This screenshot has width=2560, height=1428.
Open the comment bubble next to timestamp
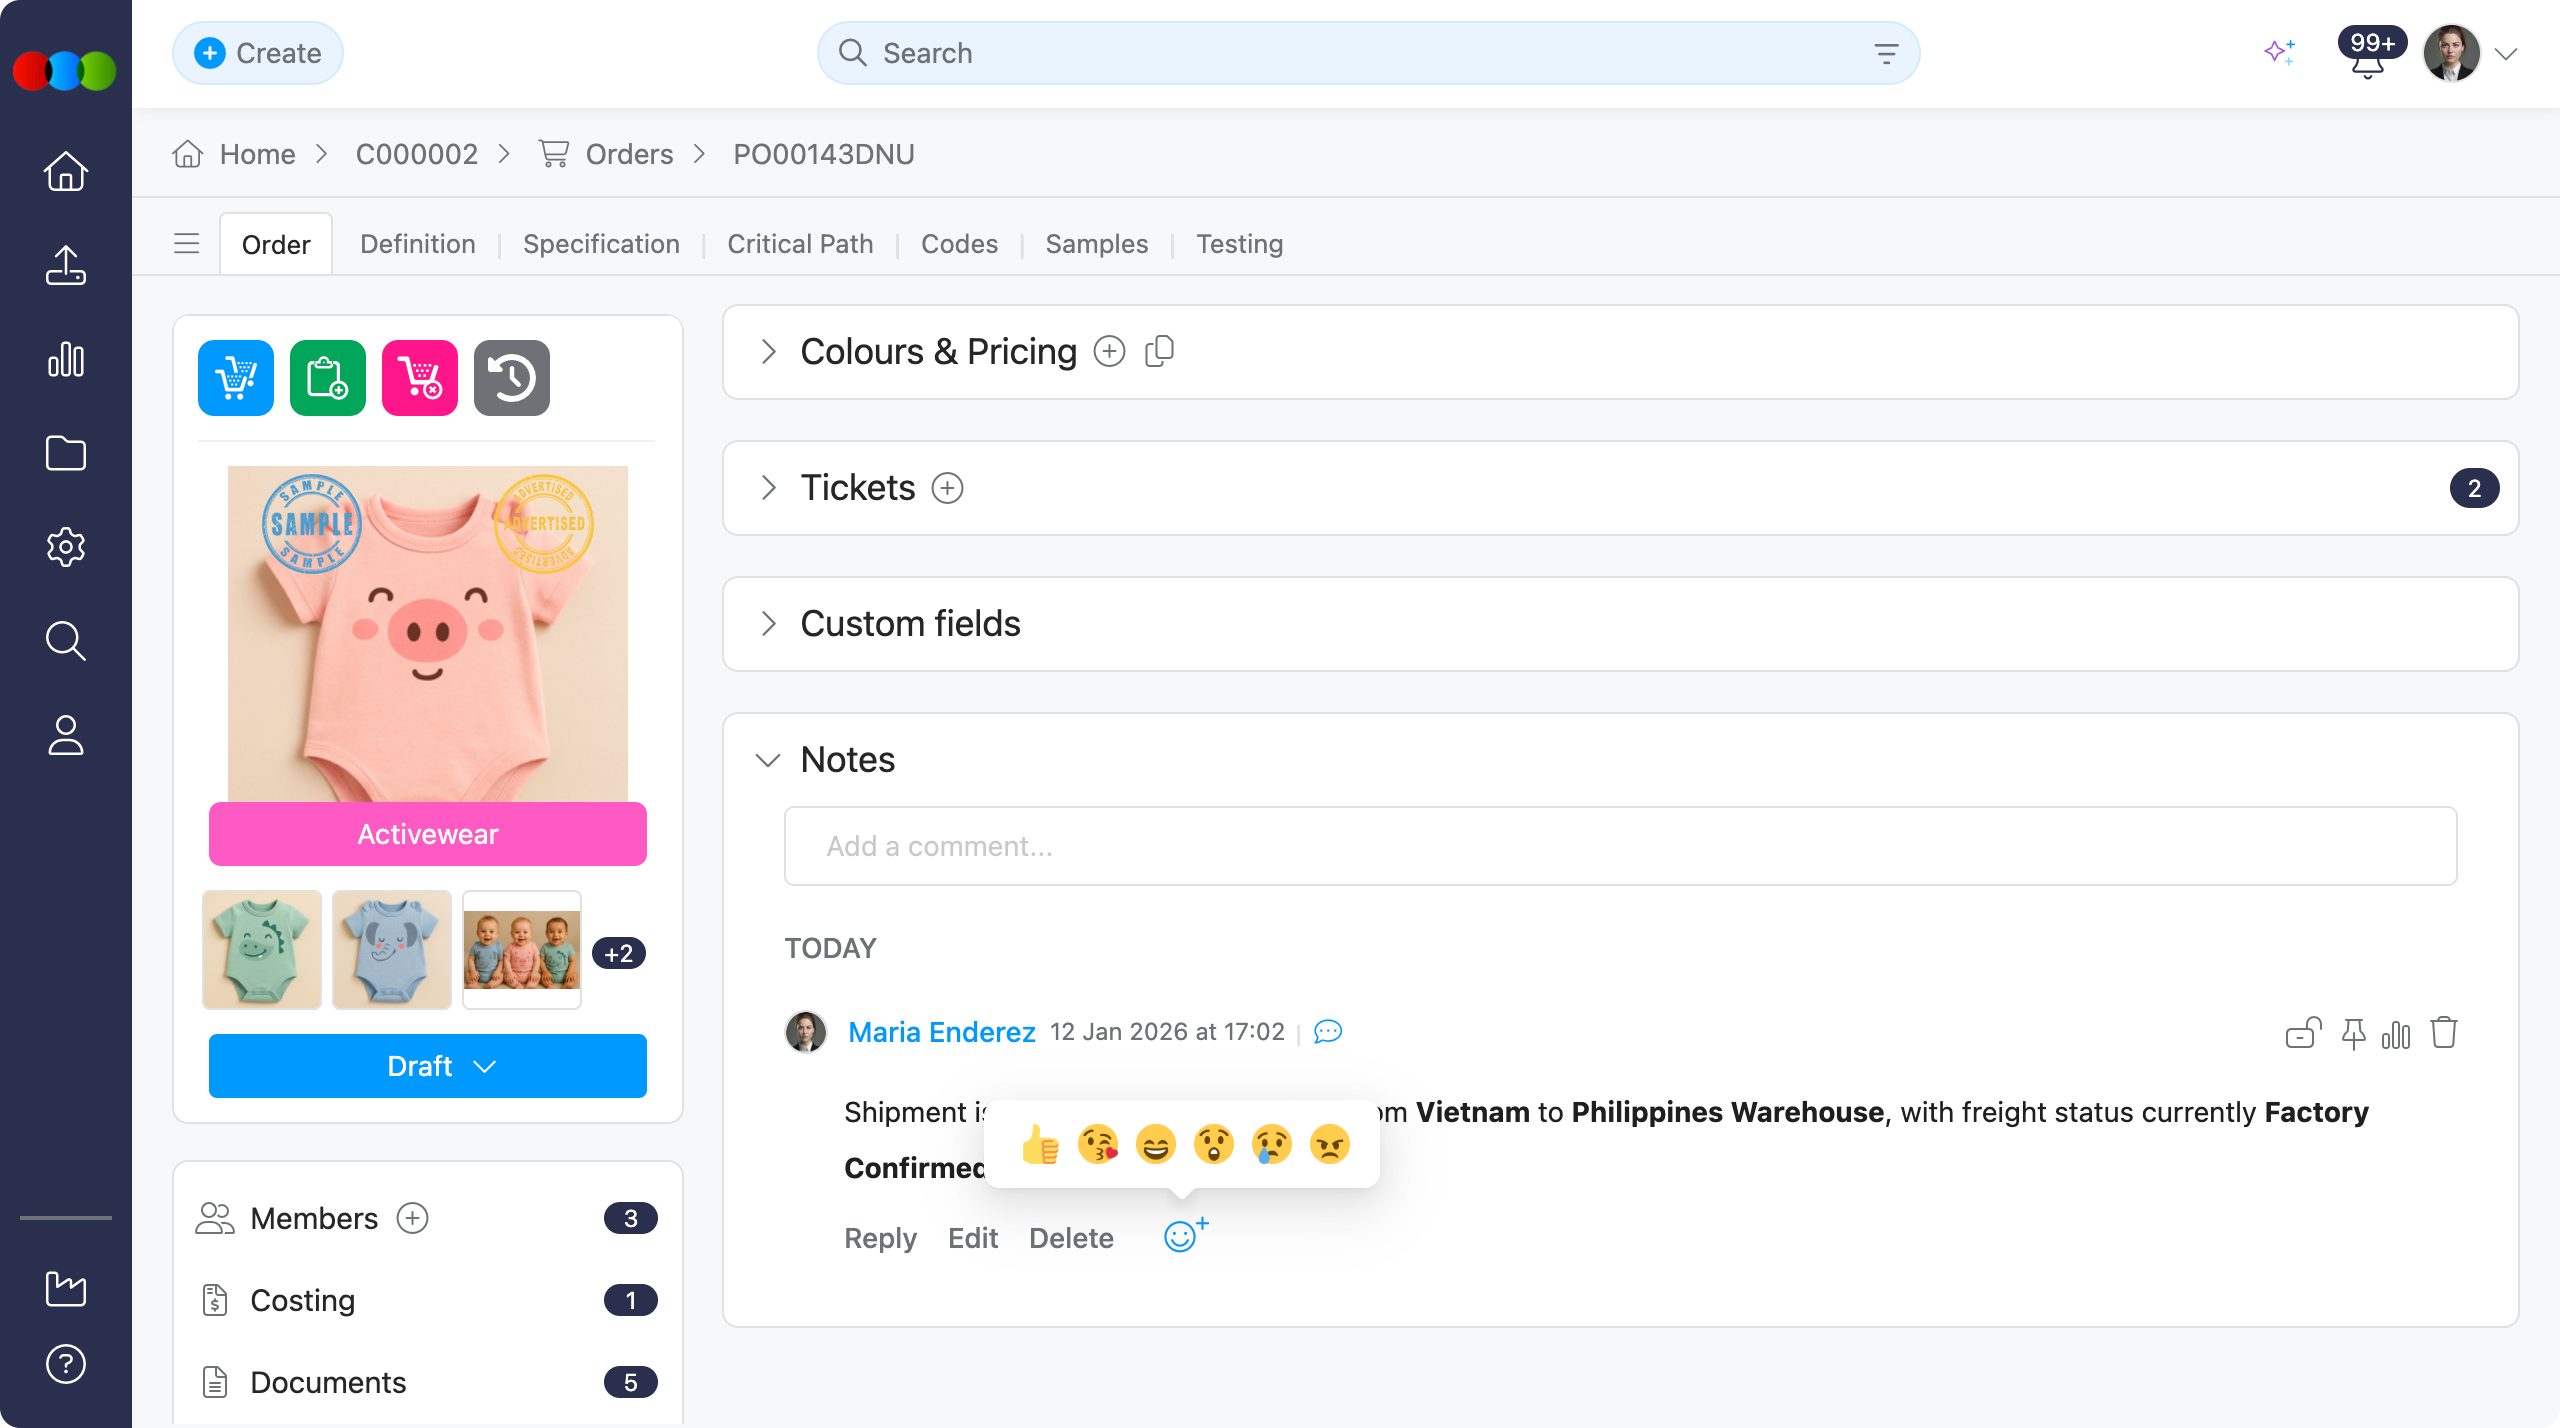[1328, 1031]
